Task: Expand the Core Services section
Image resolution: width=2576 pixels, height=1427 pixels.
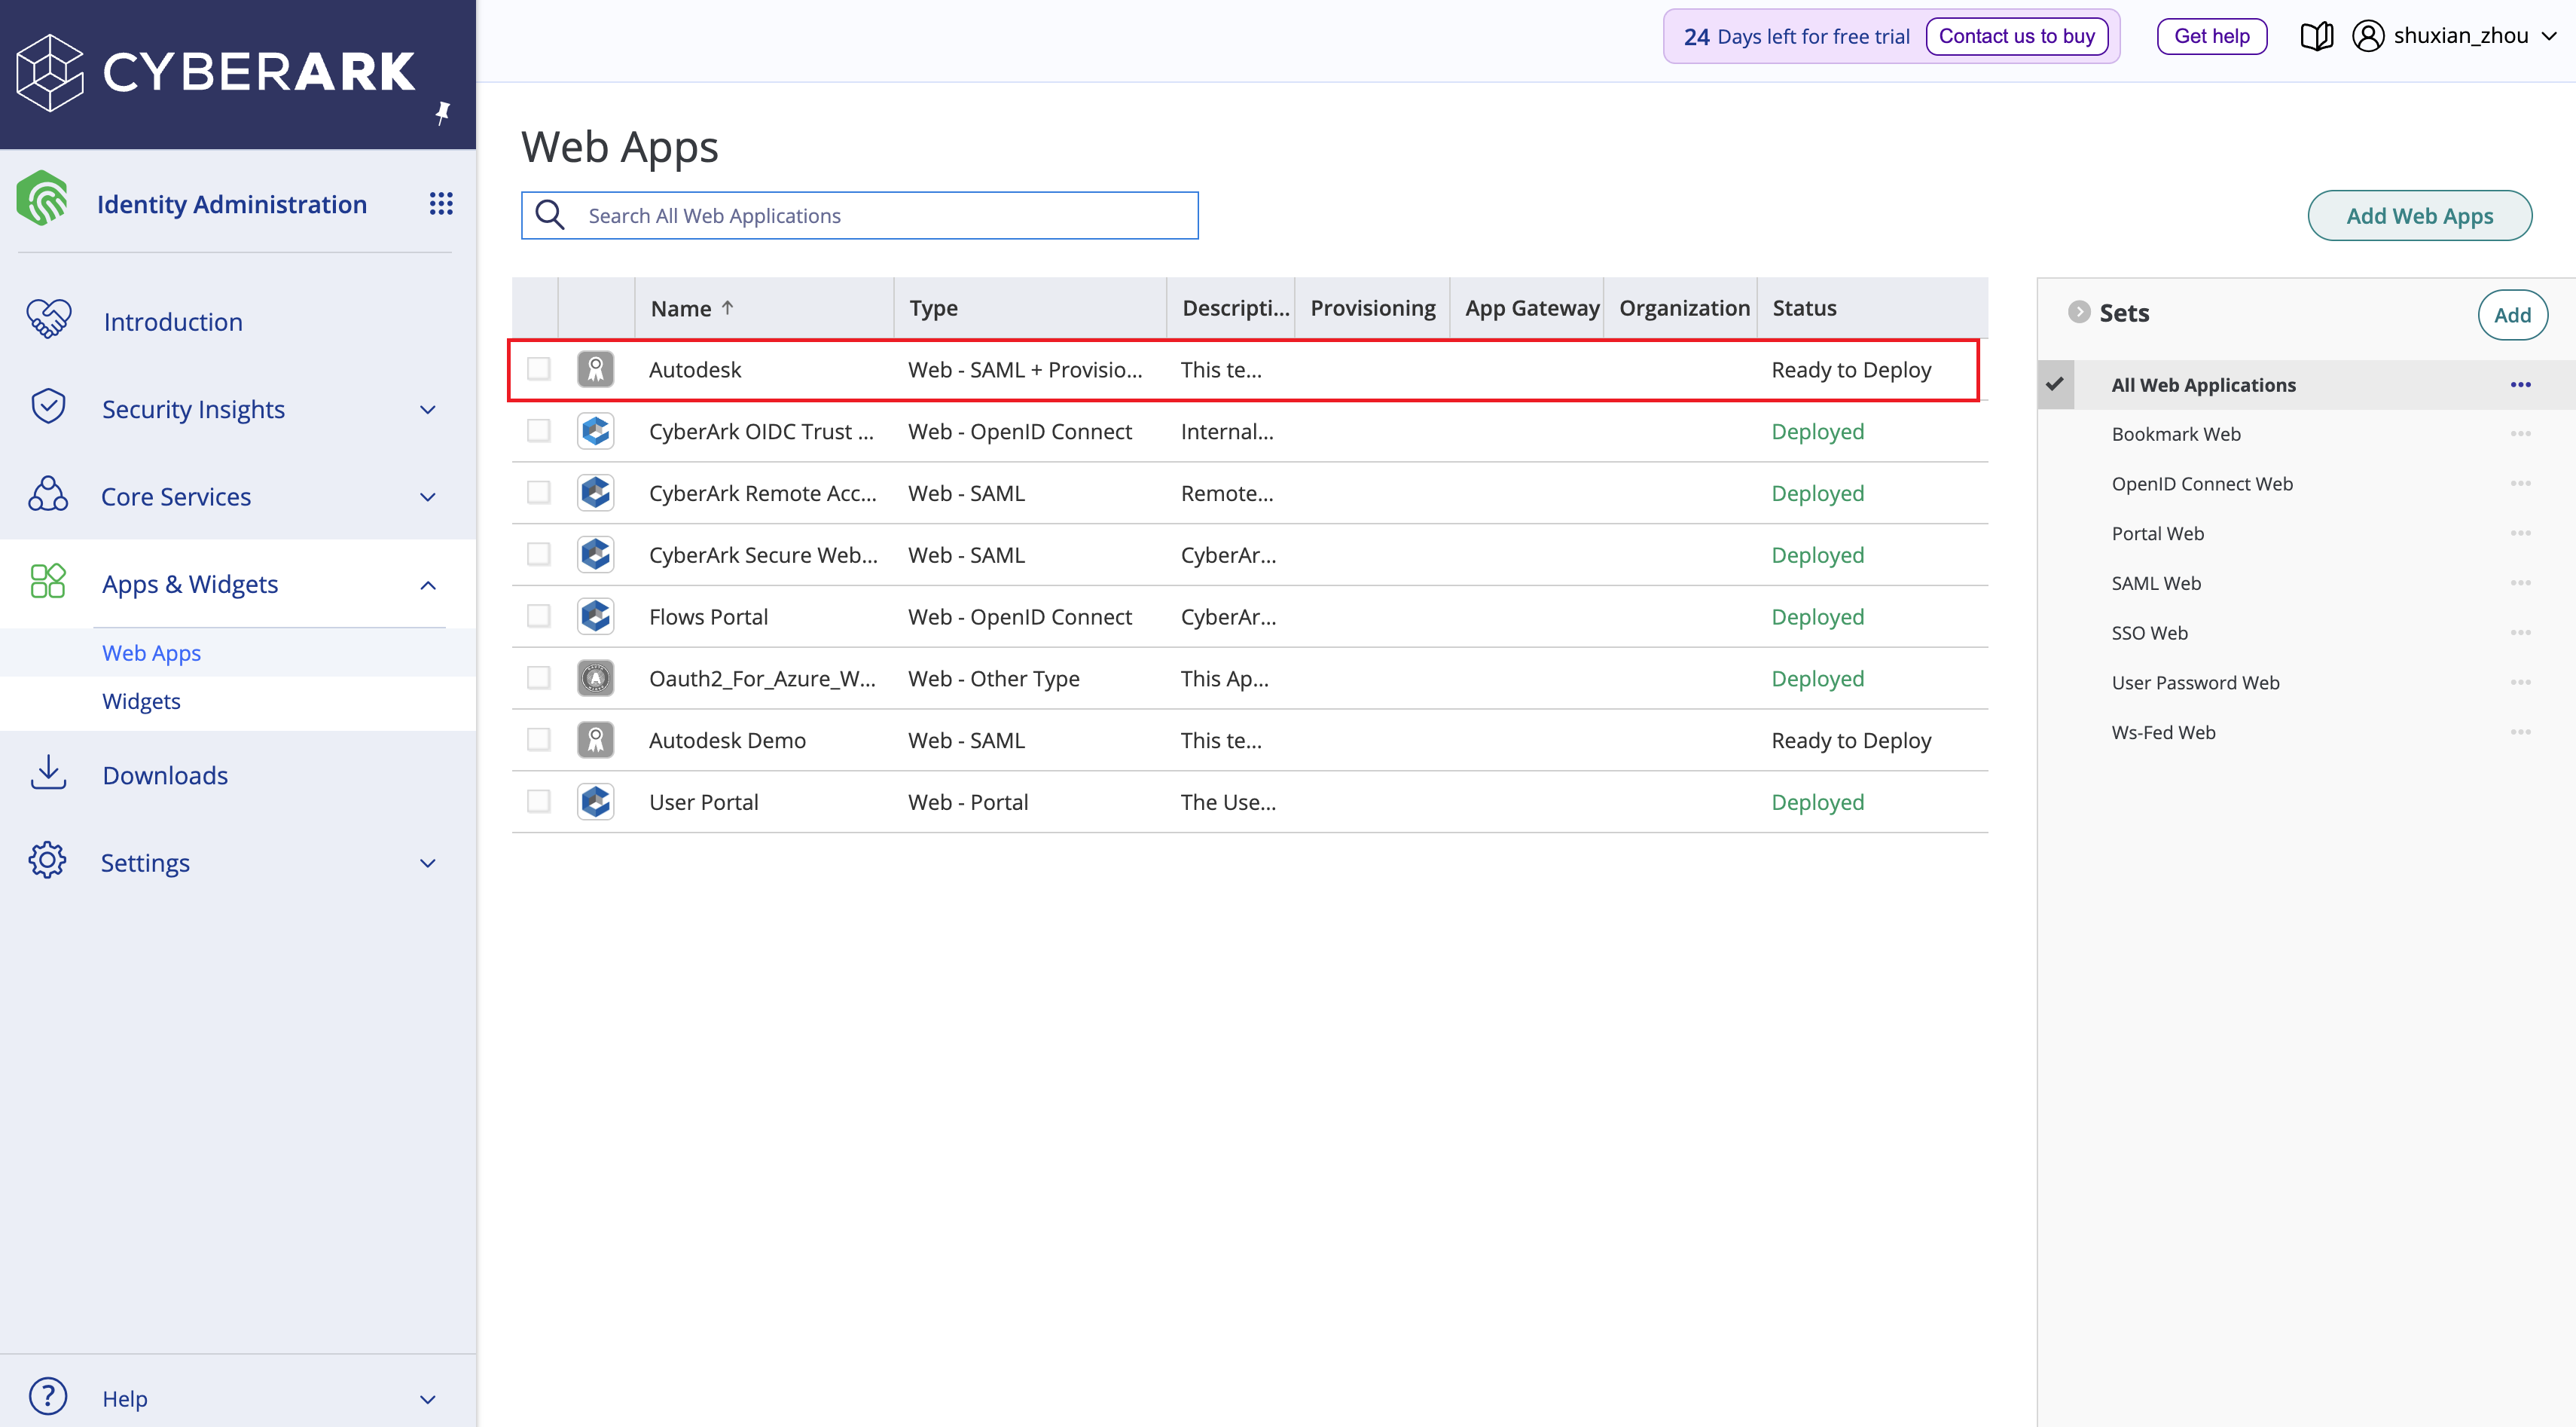Action: 428,496
